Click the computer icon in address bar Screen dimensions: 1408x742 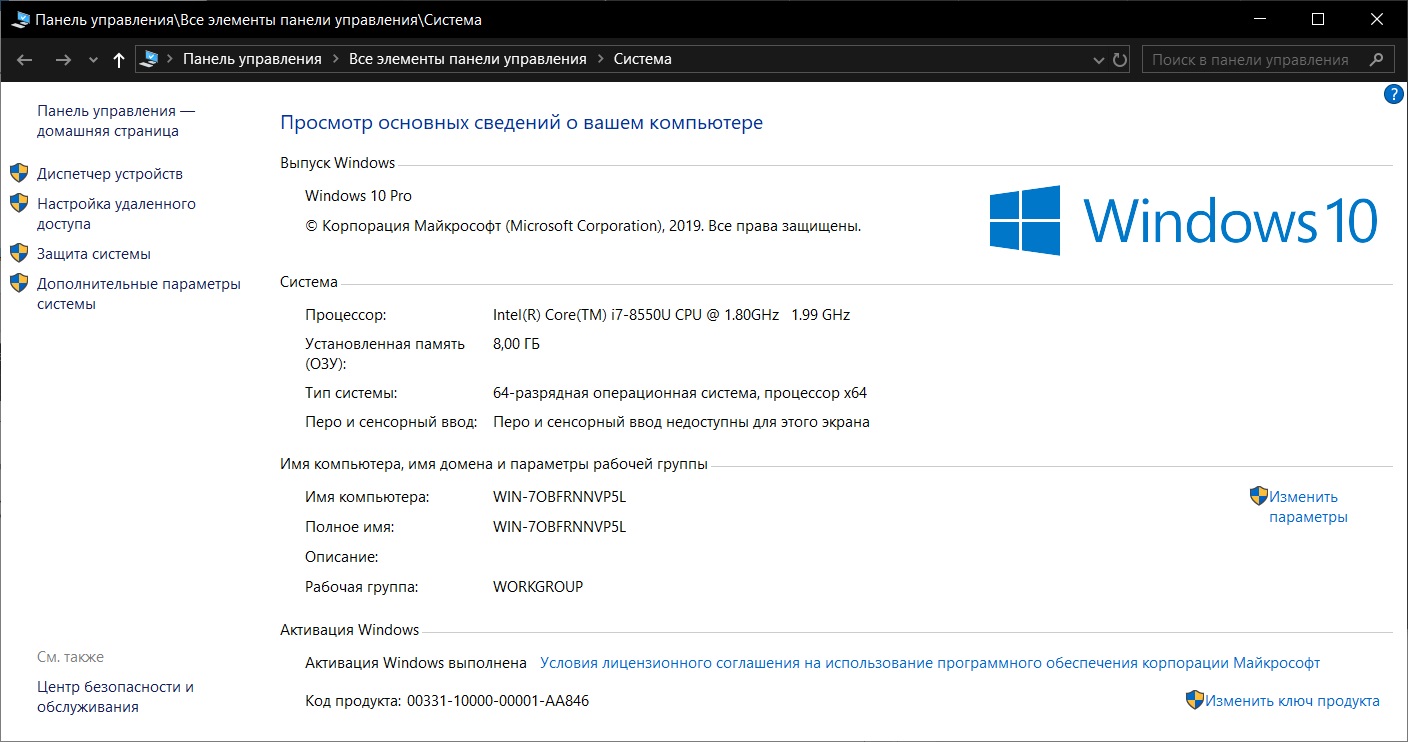(x=150, y=59)
